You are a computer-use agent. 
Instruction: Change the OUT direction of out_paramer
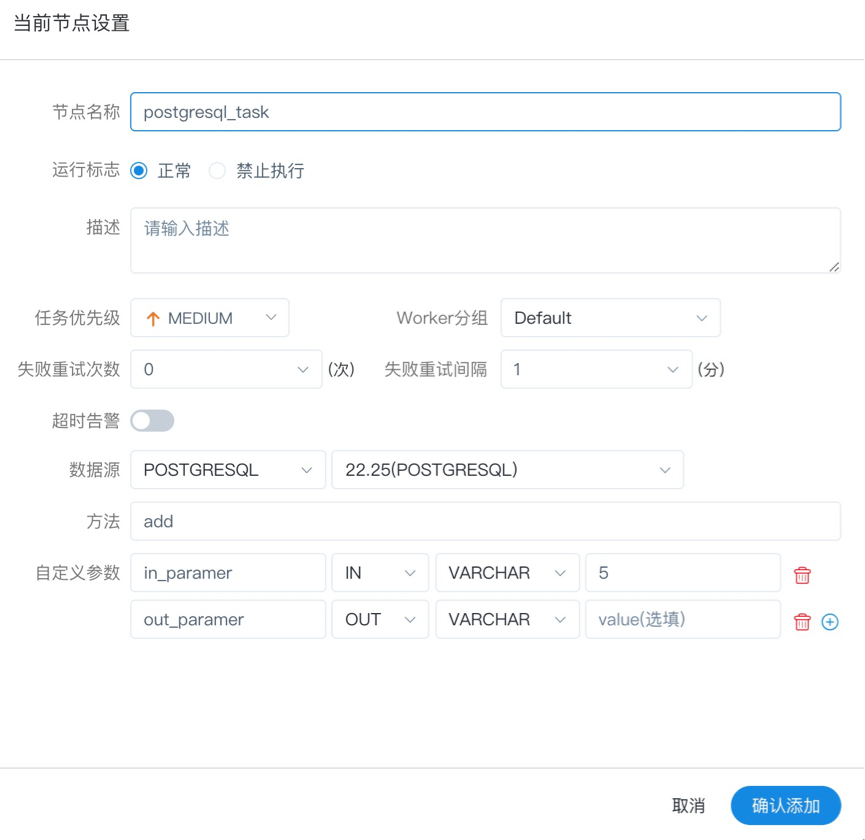(x=380, y=620)
